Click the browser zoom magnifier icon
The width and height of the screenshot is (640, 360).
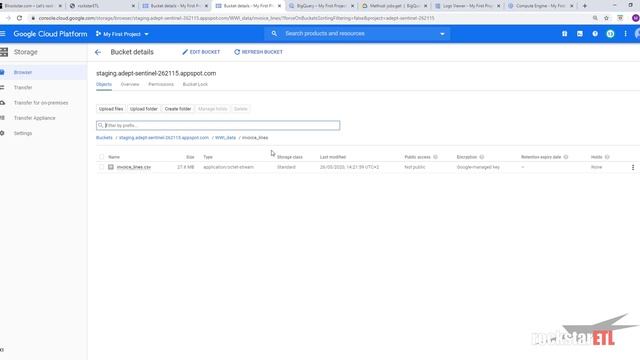[x=595, y=18]
